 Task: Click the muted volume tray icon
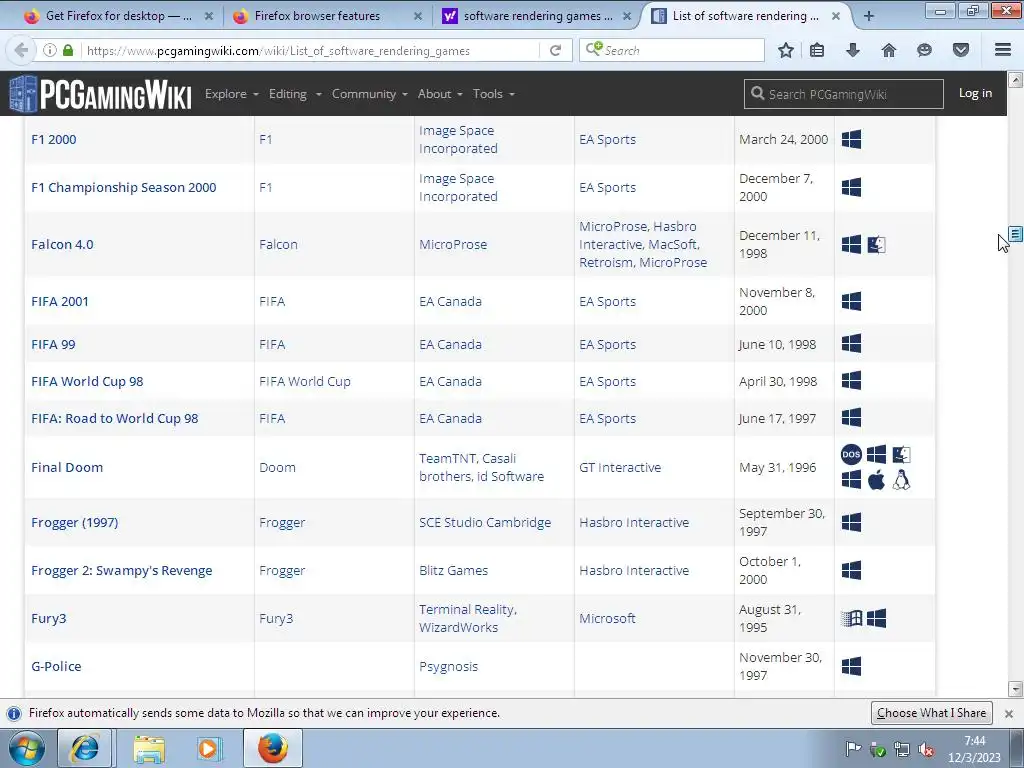[925, 750]
